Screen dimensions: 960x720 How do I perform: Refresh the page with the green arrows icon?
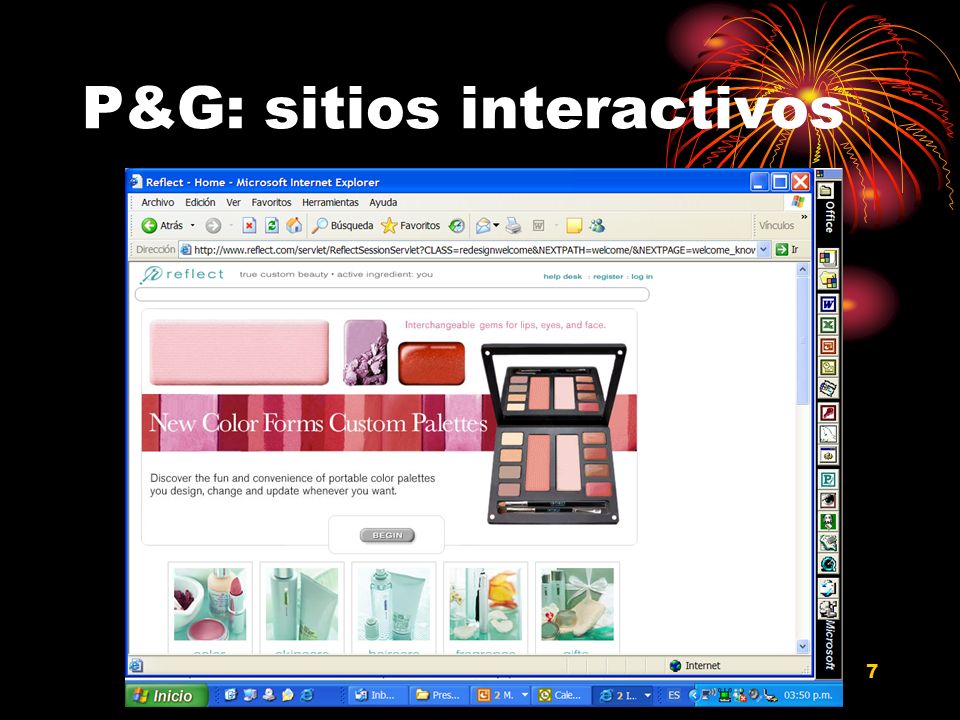coord(272,226)
